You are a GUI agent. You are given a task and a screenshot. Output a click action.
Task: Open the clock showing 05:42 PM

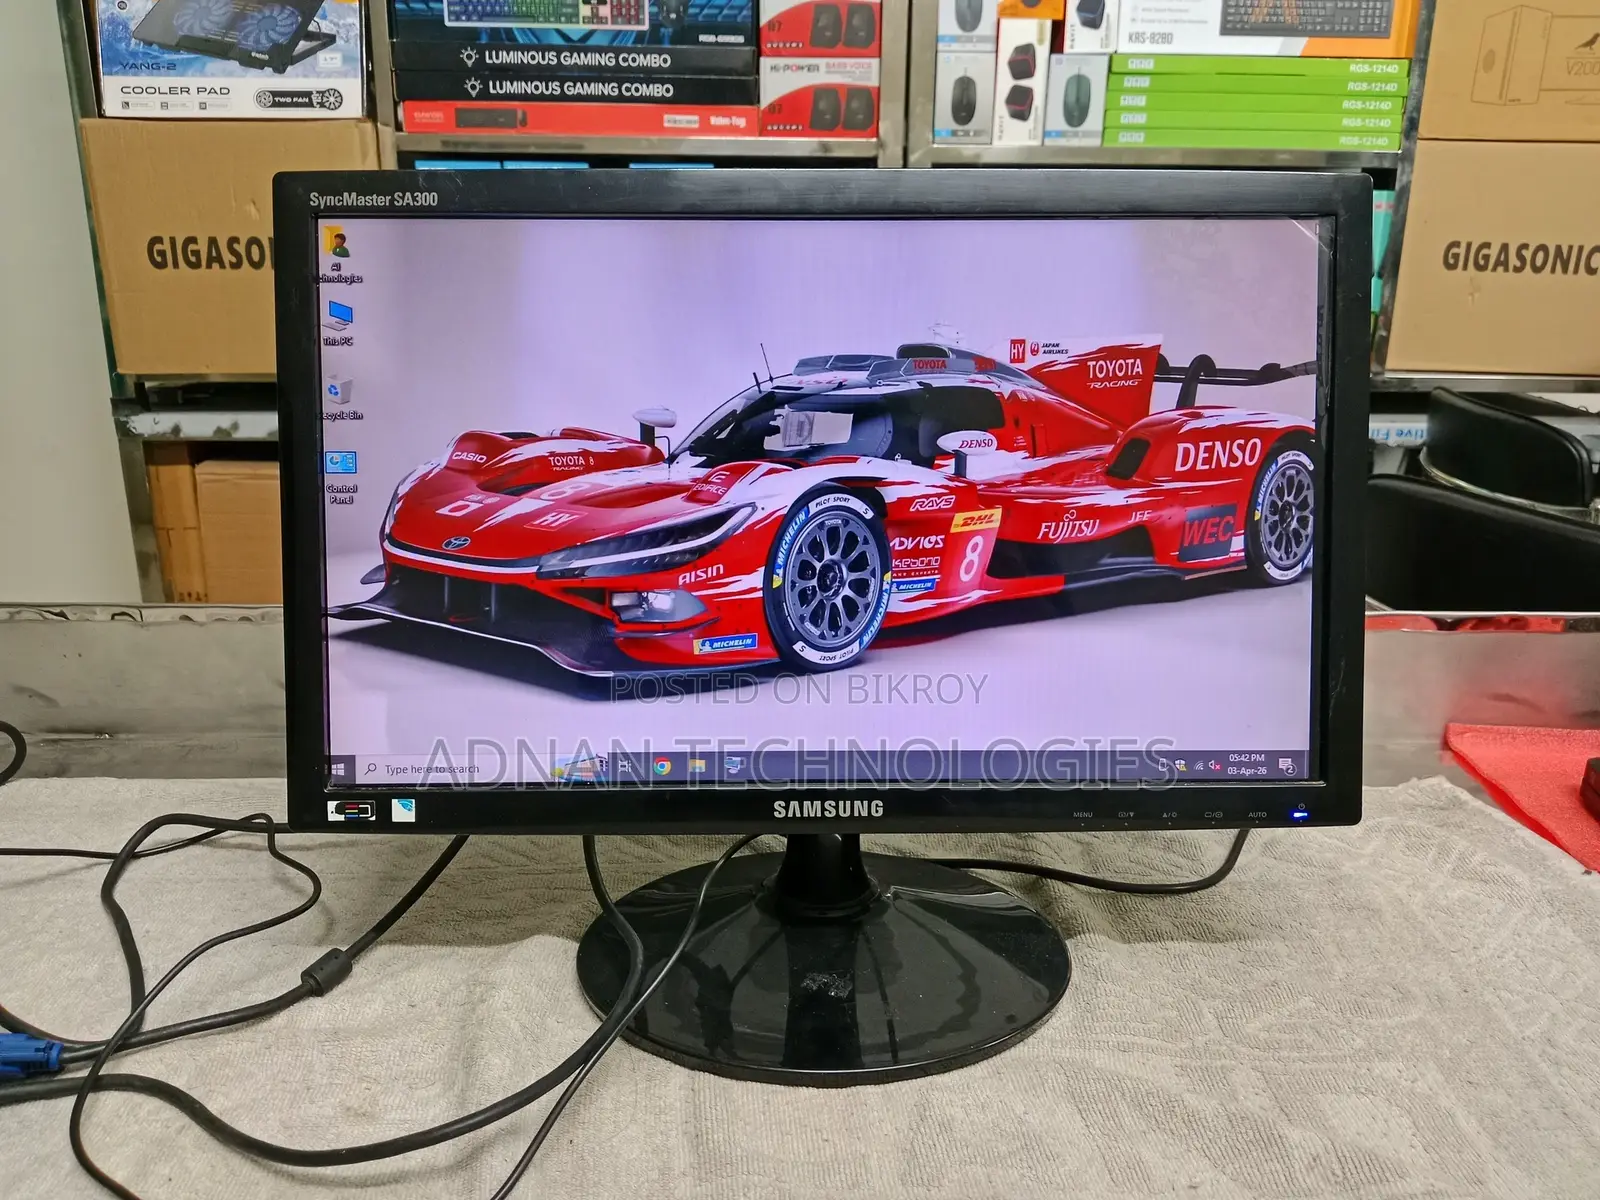1247,765
